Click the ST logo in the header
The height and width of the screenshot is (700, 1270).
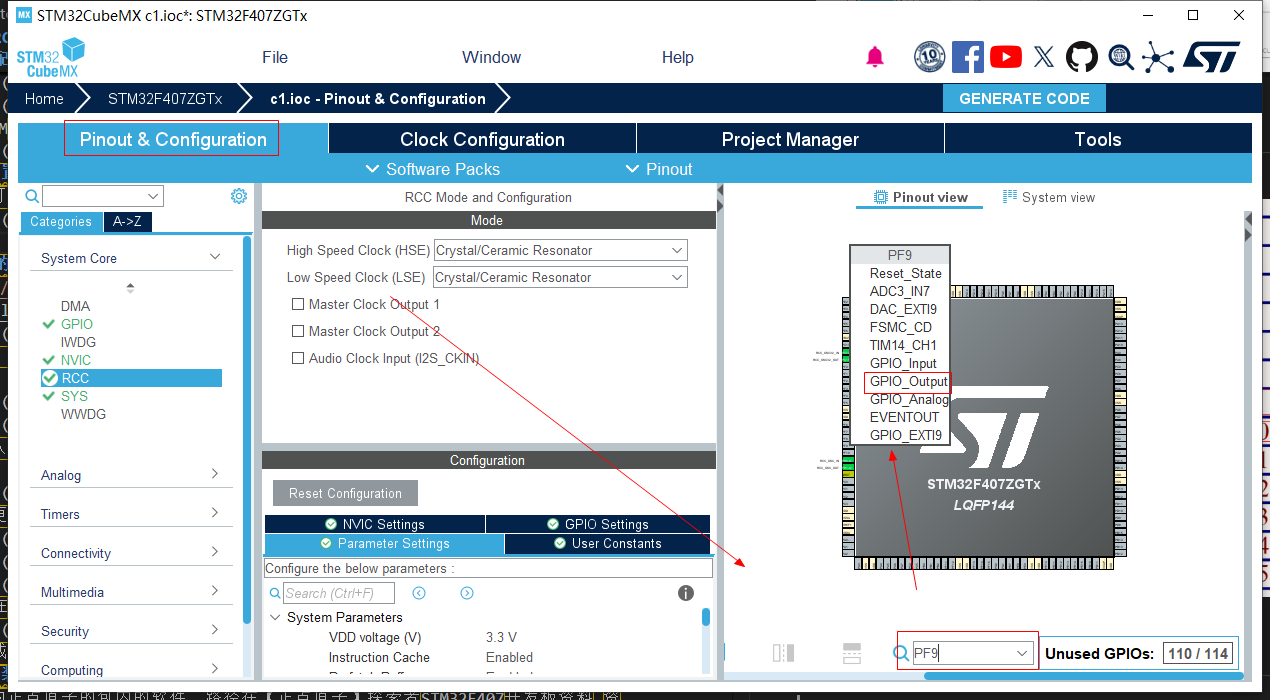[x=1211, y=57]
